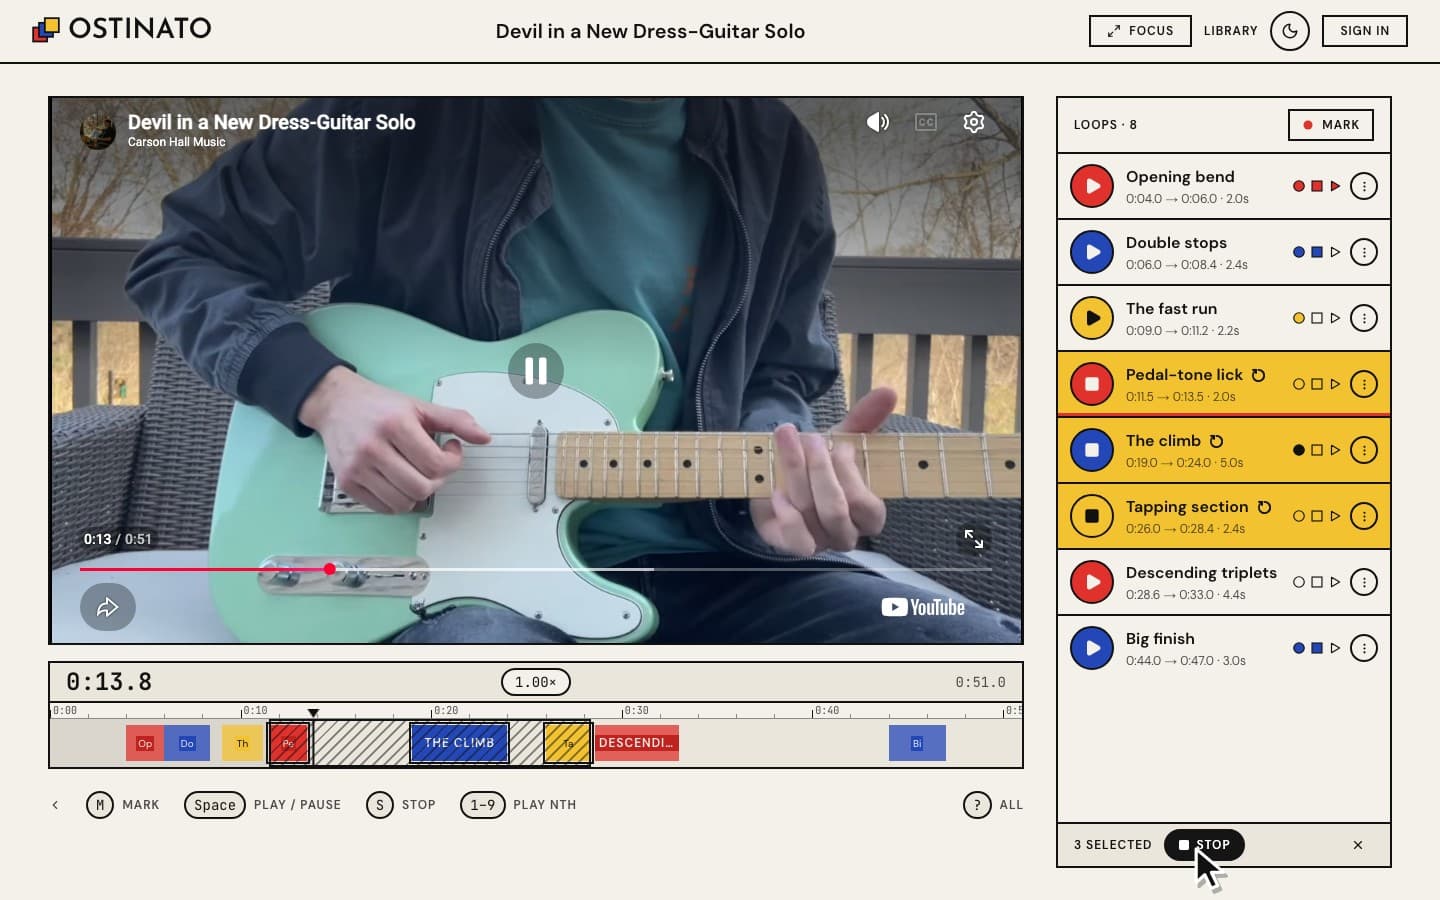The width and height of the screenshot is (1440, 900).
Task: Open options menu for Tapping section
Action: point(1364,516)
